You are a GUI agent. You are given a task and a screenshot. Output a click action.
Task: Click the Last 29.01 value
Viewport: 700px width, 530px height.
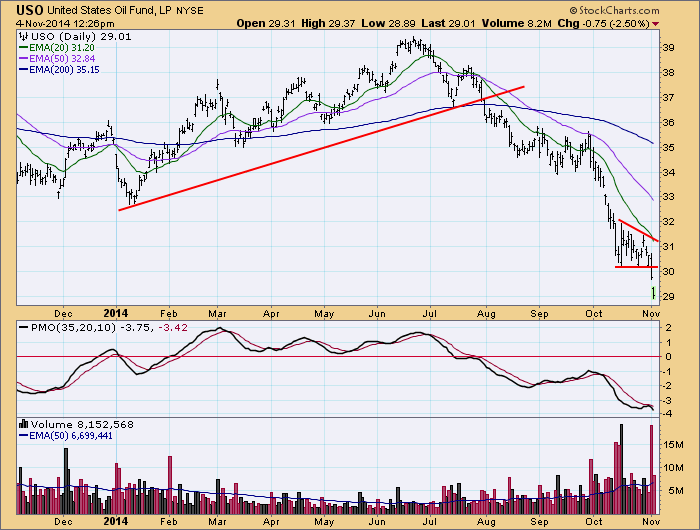[448, 23]
